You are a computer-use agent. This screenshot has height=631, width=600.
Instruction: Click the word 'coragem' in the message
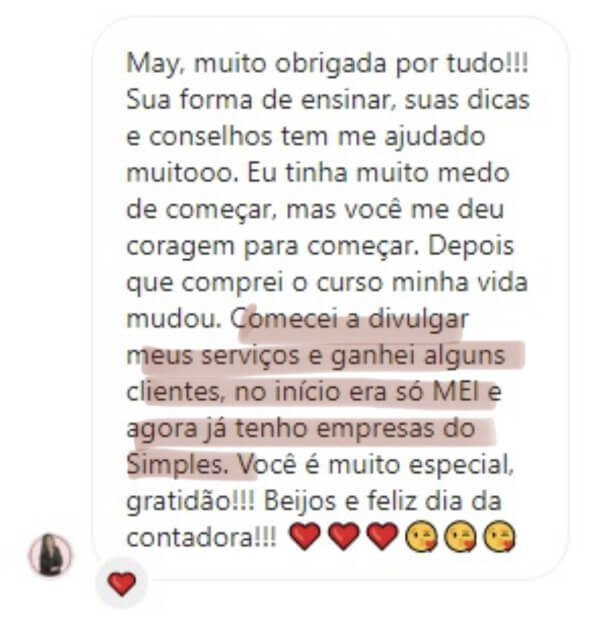click(x=180, y=247)
